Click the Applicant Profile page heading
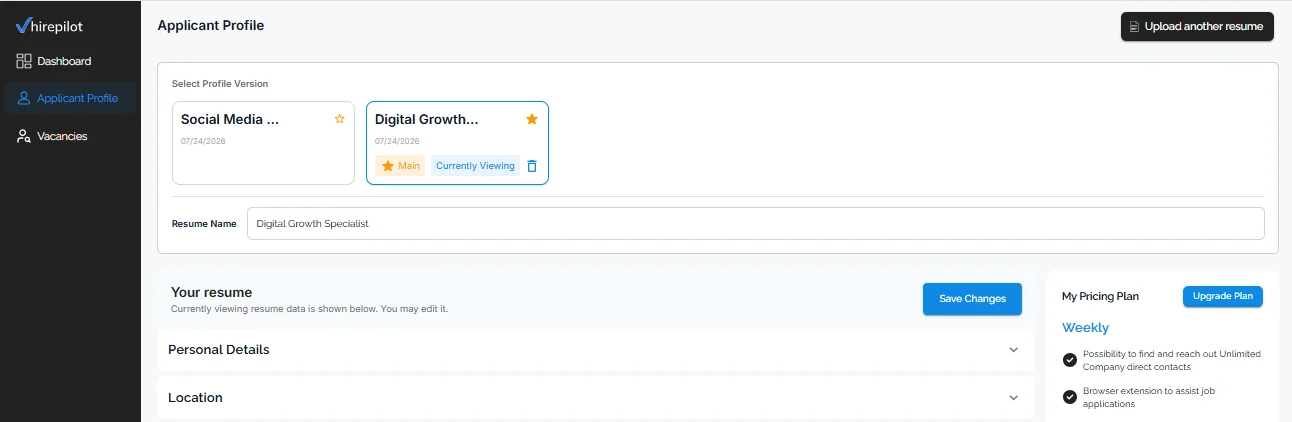1292x422 pixels. (211, 25)
